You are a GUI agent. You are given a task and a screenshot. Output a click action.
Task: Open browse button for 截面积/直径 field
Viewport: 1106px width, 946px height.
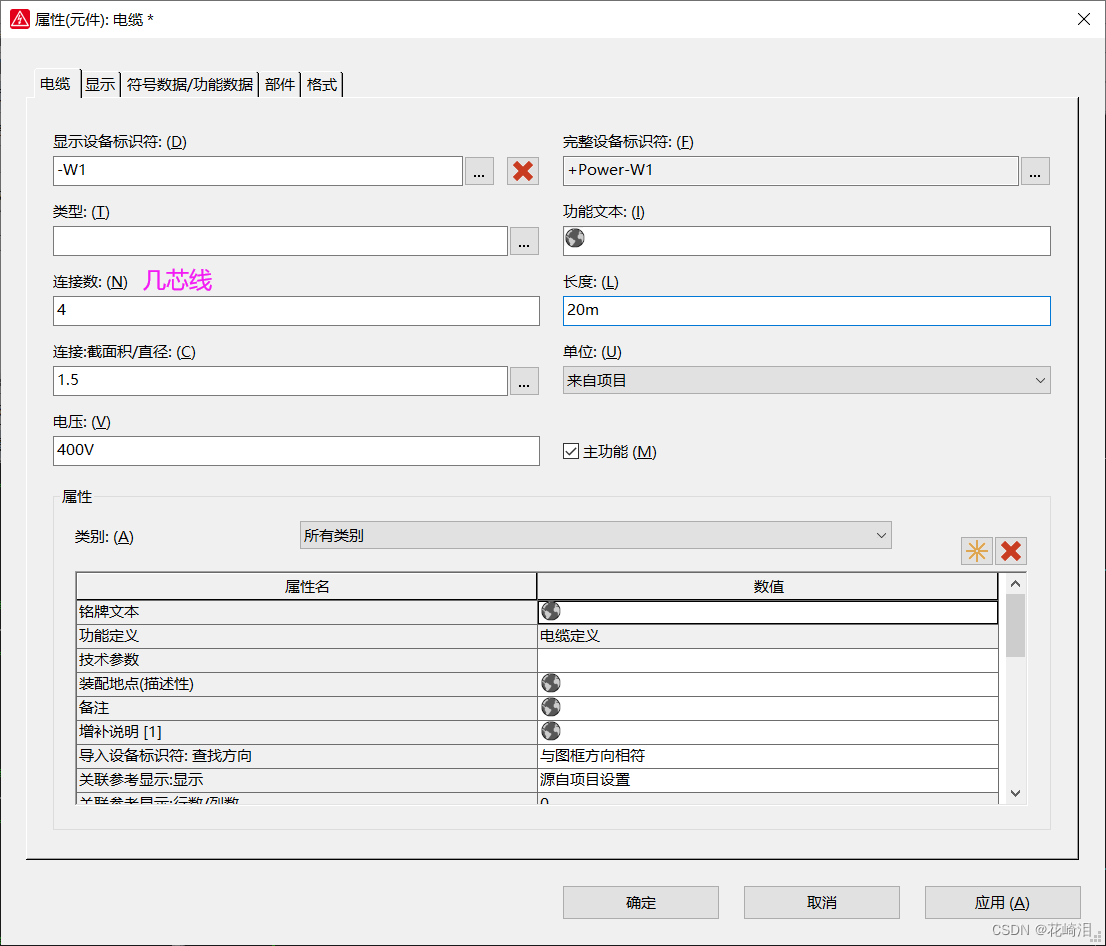tap(524, 381)
